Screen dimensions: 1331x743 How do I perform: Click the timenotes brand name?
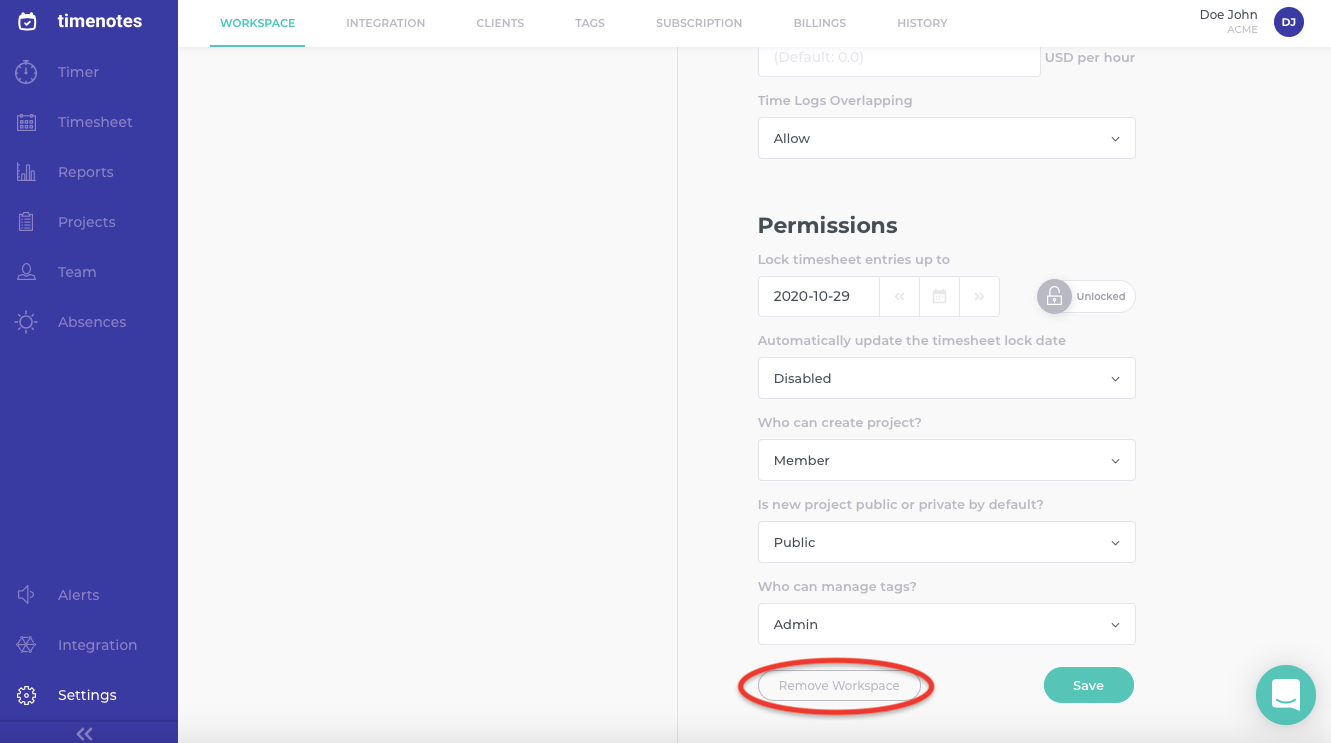point(100,21)
